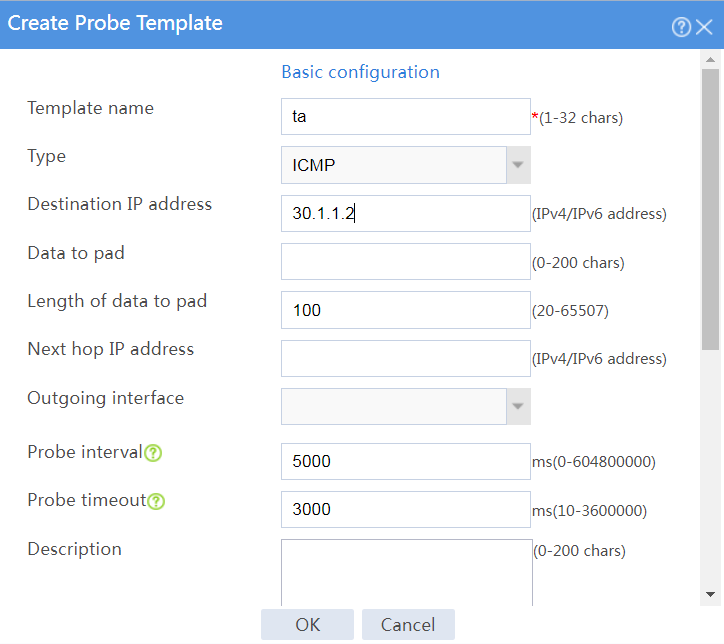
Task: Close the Create Probe Template dialog
Action: (704, 27)
